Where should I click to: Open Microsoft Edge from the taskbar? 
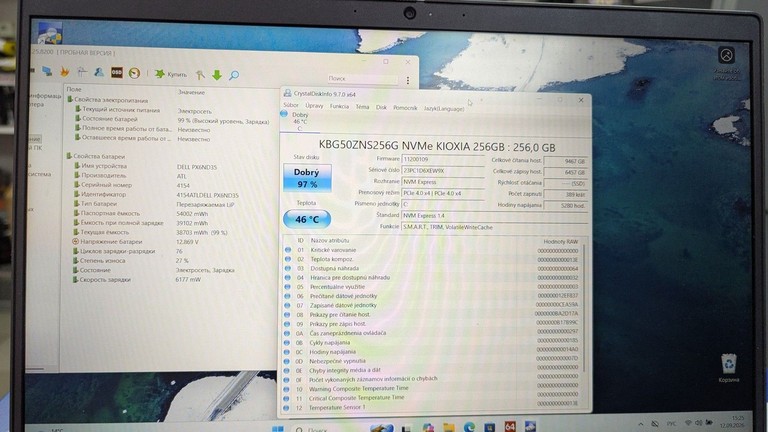point(469,428)
